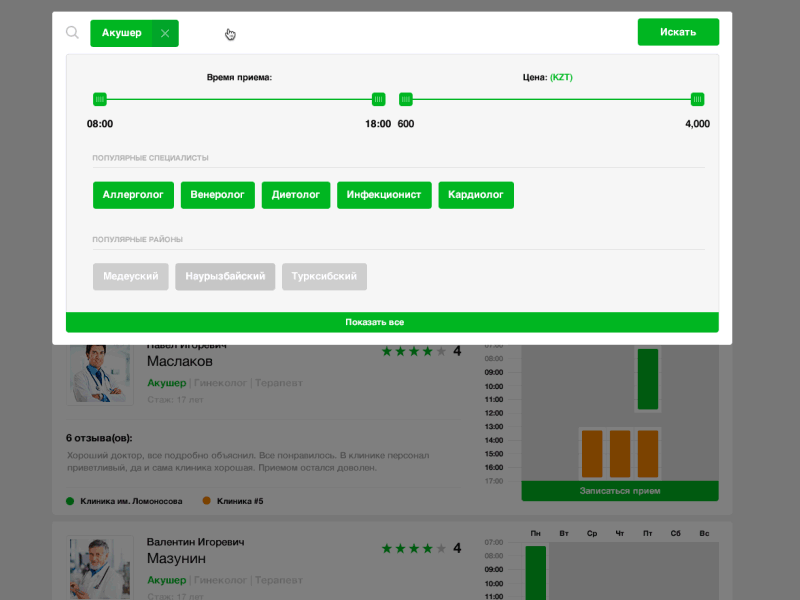800x600 pixels.
Task: Click the Сб day column header
Action: click(x=676, y=533)
